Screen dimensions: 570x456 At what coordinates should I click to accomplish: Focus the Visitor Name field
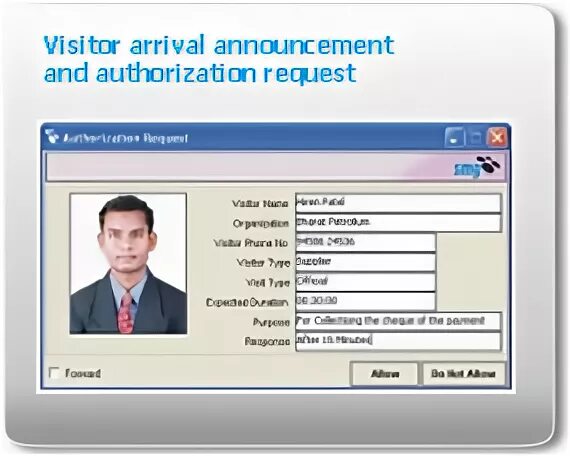coord(398,203)
